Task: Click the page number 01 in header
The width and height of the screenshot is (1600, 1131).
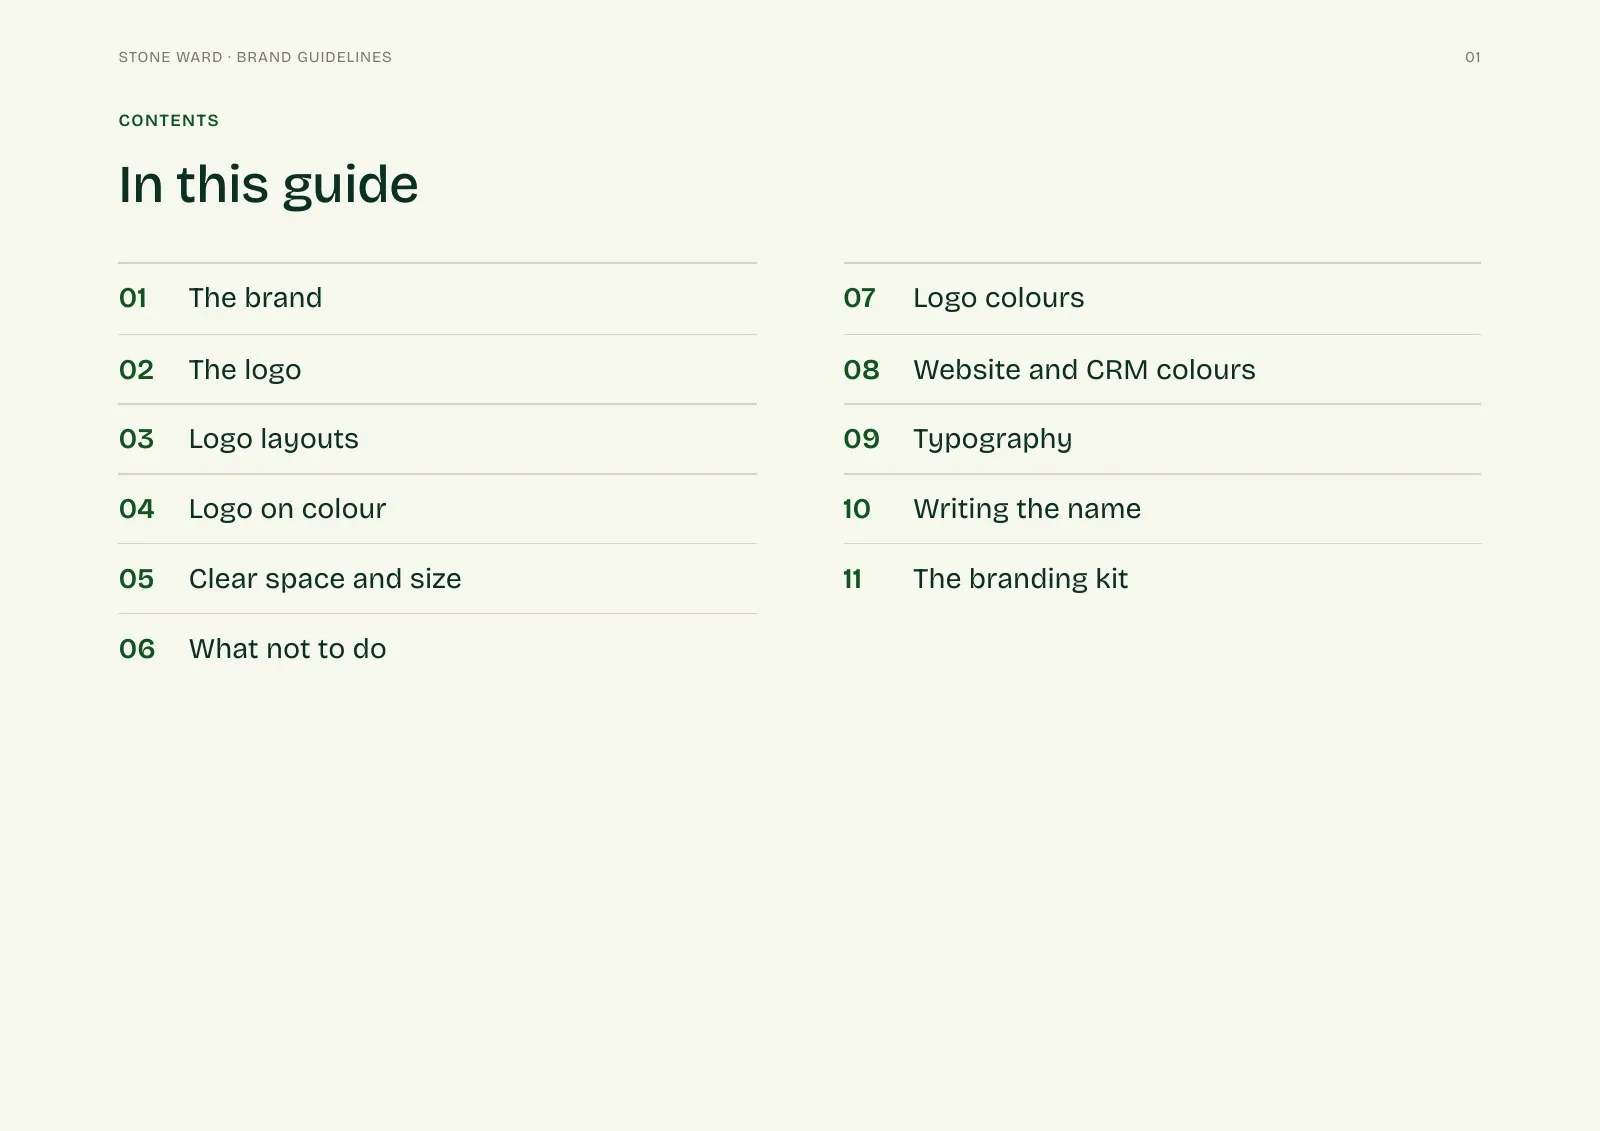Action: pos(1473,57)
